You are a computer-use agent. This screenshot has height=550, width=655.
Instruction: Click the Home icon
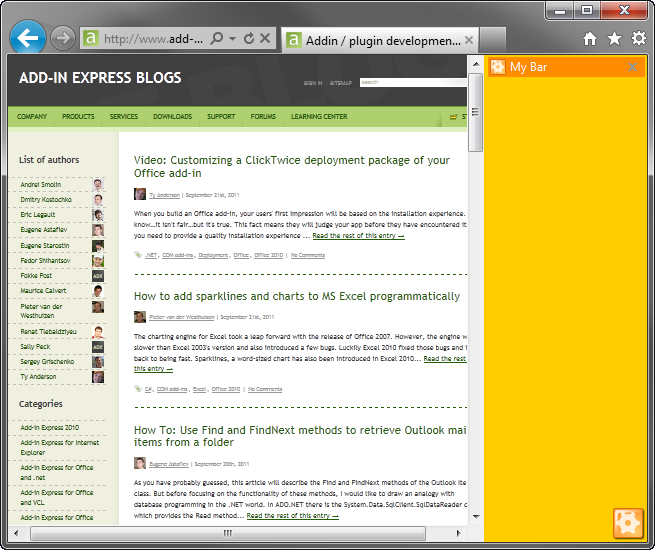(x=590, y=39)
